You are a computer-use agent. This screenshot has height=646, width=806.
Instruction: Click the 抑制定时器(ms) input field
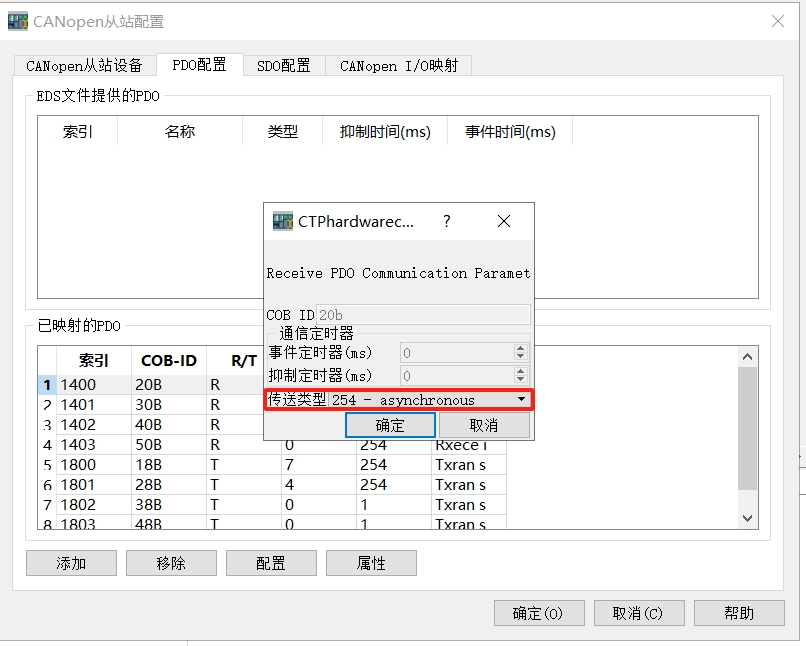click(x=457, y=375)
